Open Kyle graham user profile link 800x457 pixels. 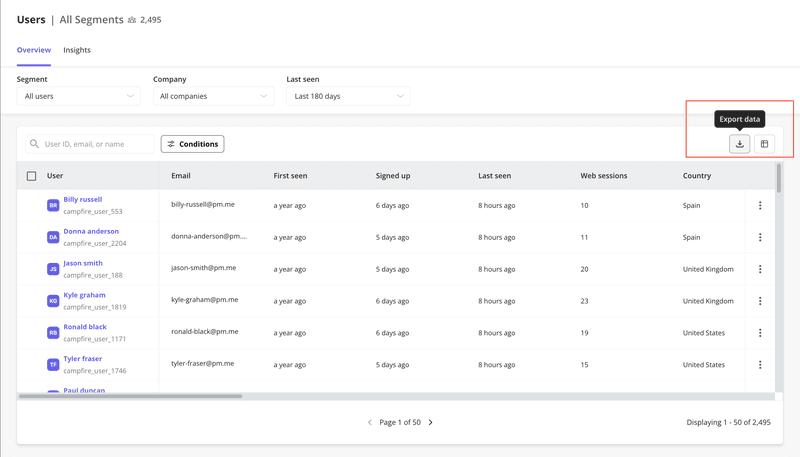pos(84,295)
